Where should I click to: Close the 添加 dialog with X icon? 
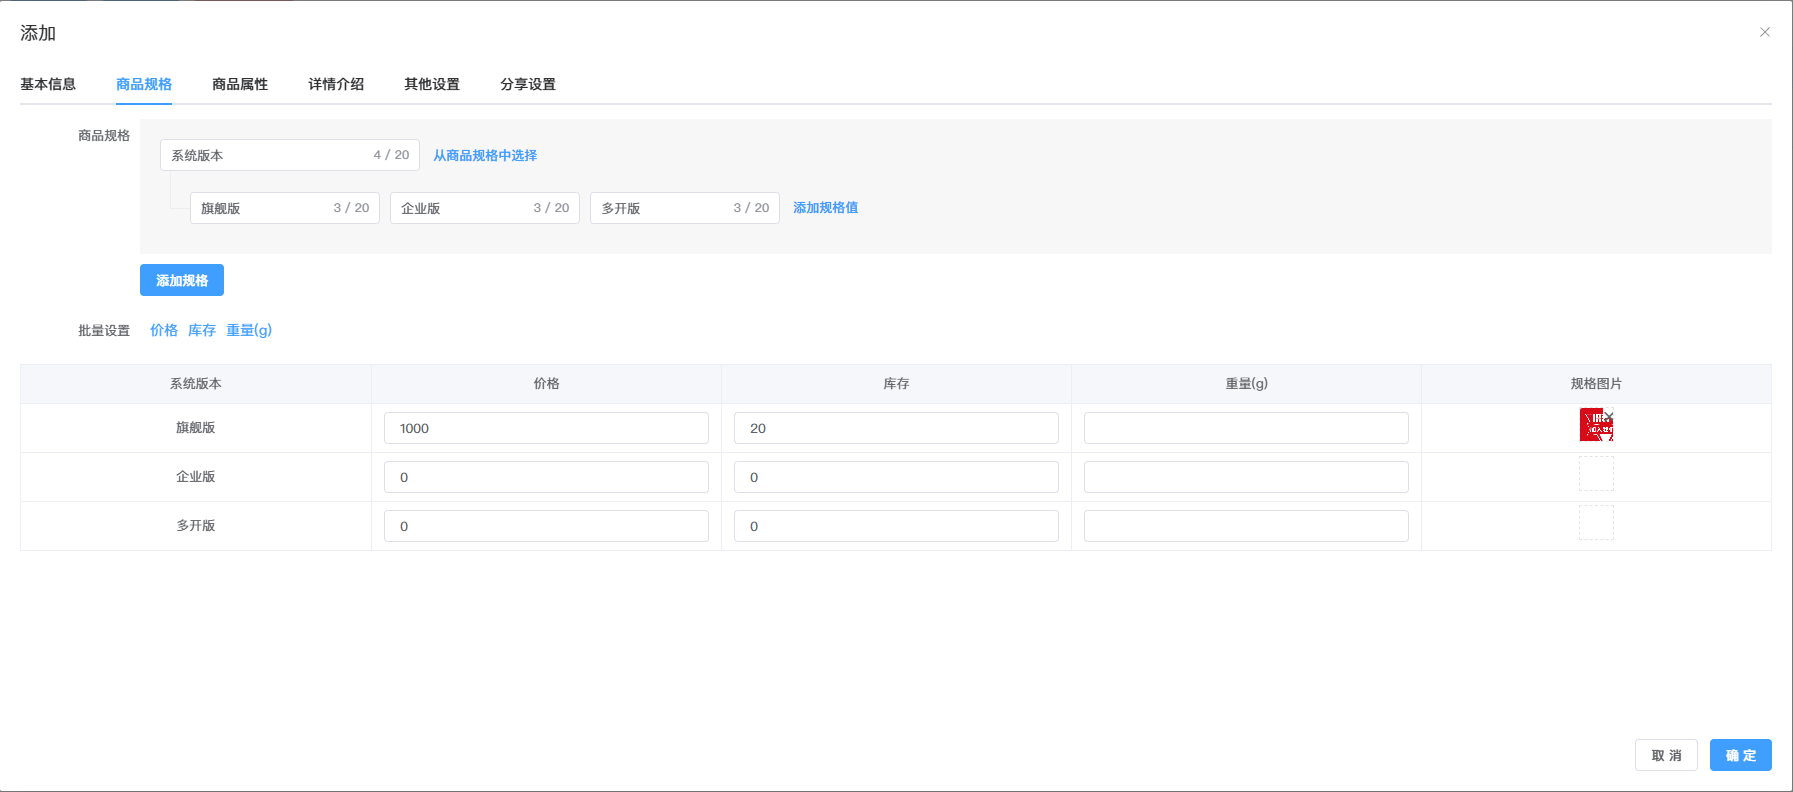tap(1765, 32)
